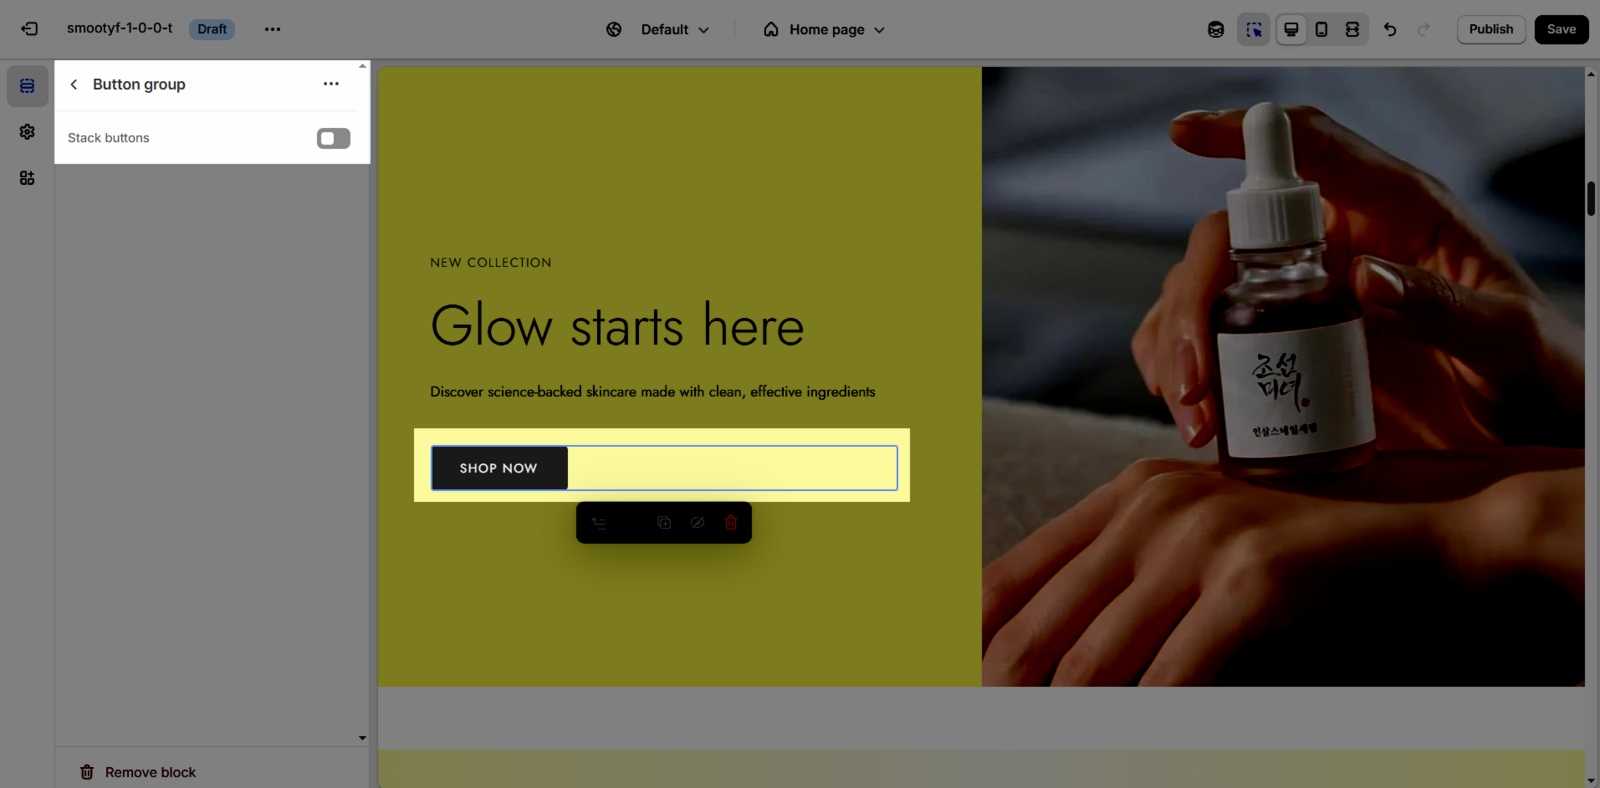Duplicate the selected block from floating toolbar

point(664,523)
